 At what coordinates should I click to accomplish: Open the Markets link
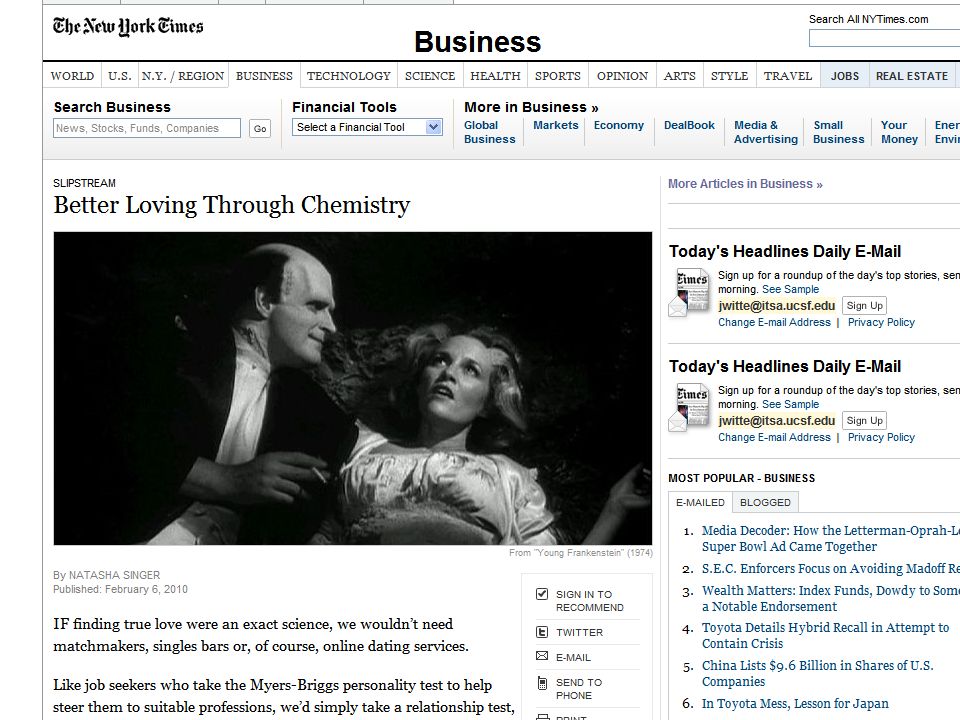pyautogui.click(x=555, y=125)
